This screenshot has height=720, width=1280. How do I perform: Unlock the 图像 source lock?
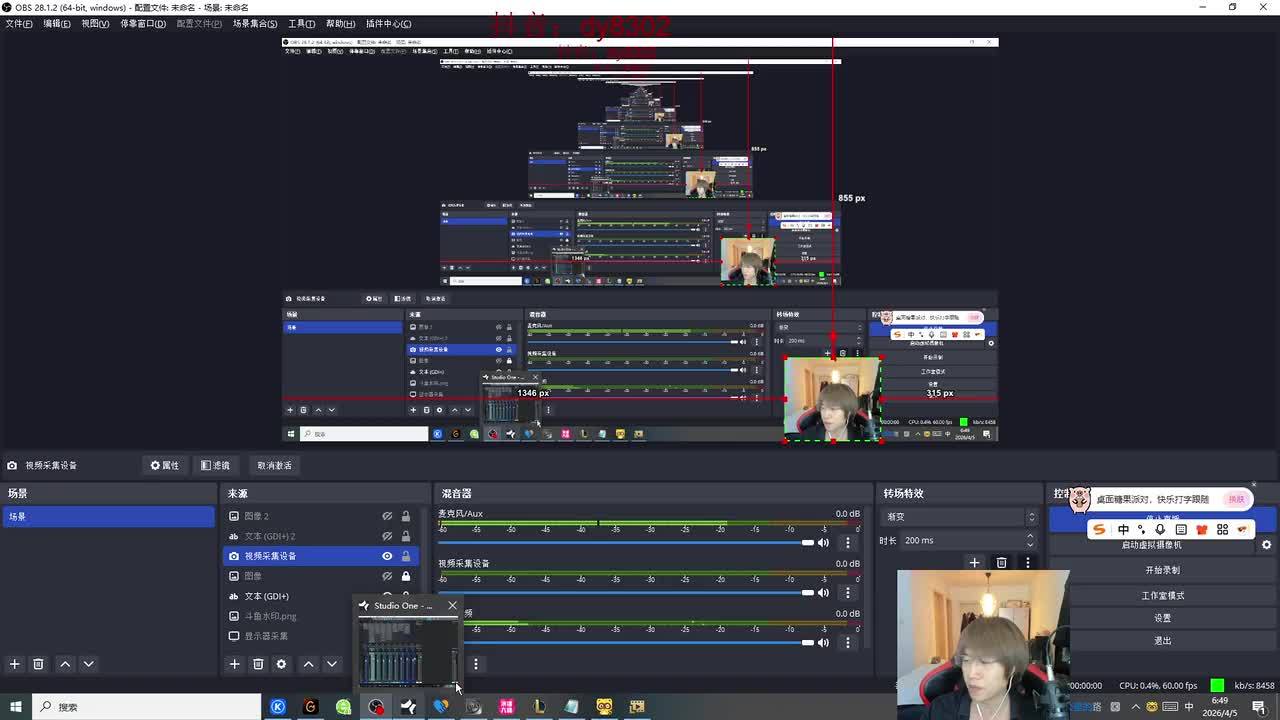405,576
